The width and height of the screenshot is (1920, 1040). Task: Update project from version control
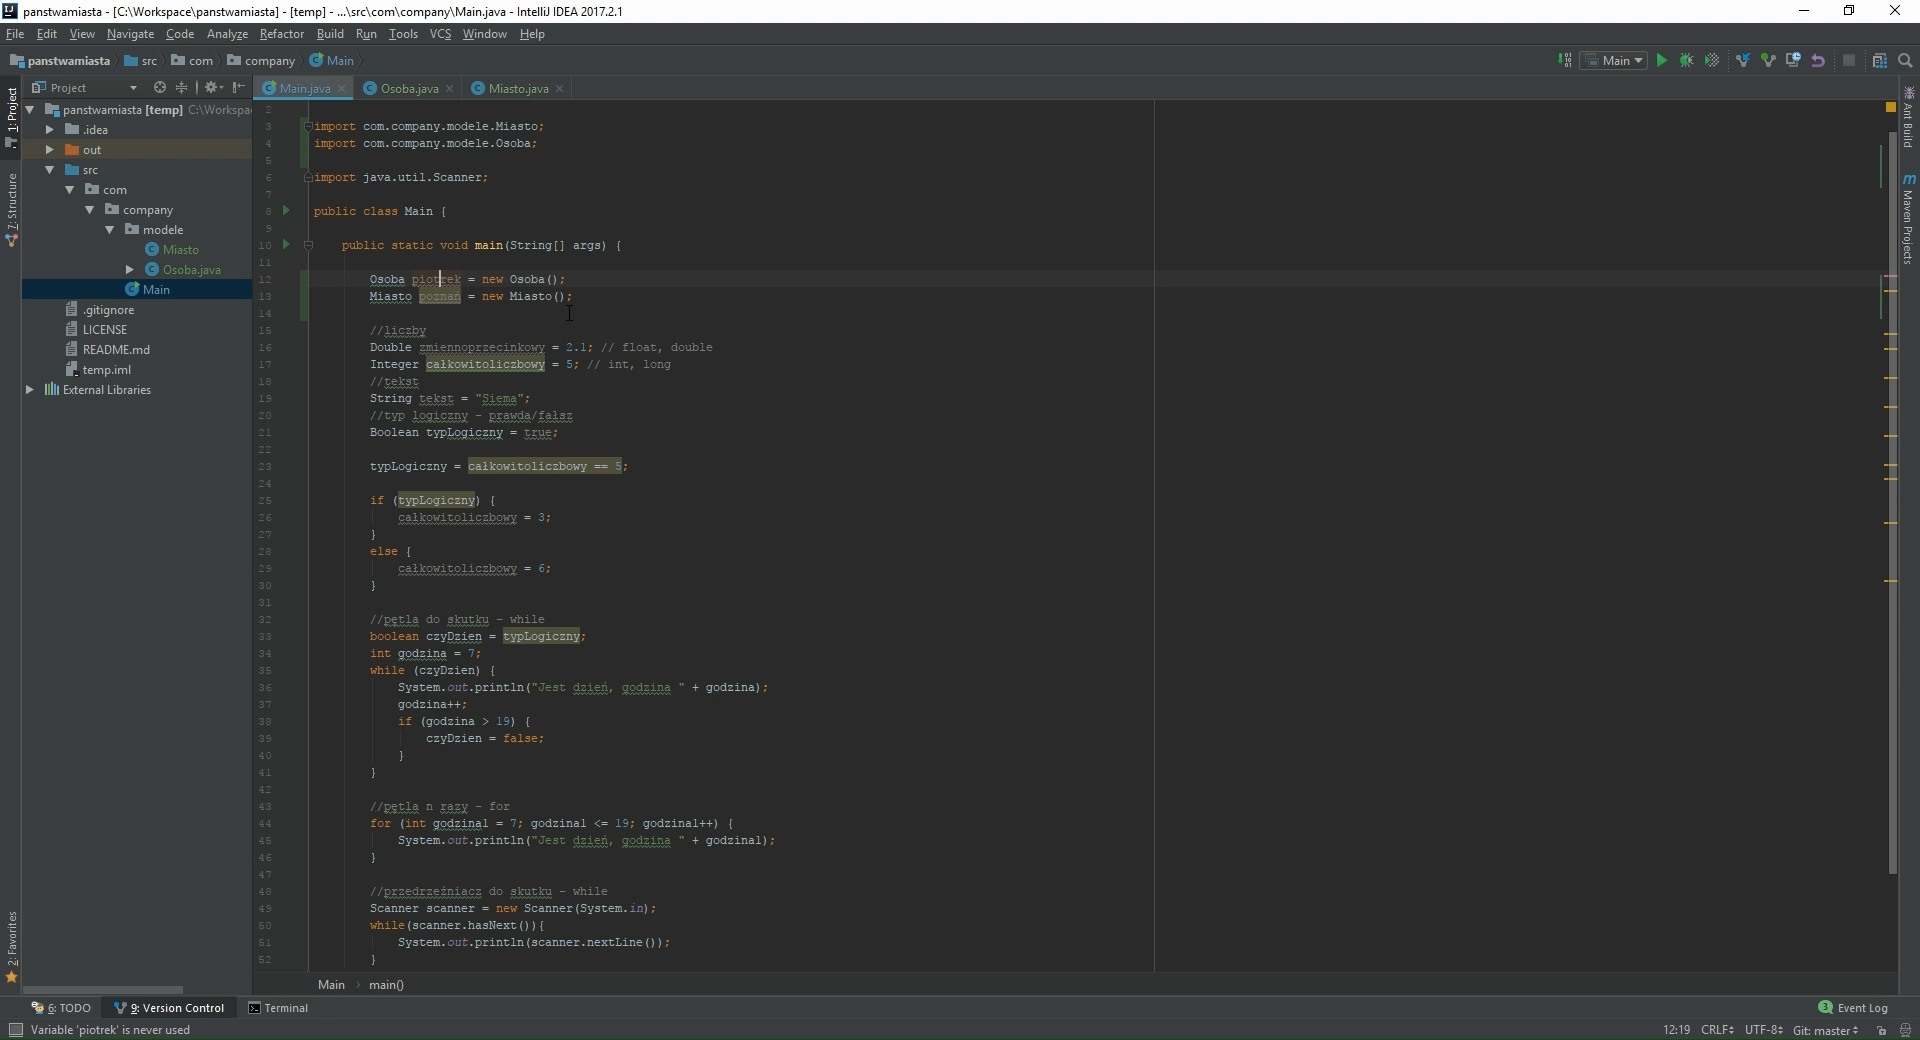tap(1743, 61)
